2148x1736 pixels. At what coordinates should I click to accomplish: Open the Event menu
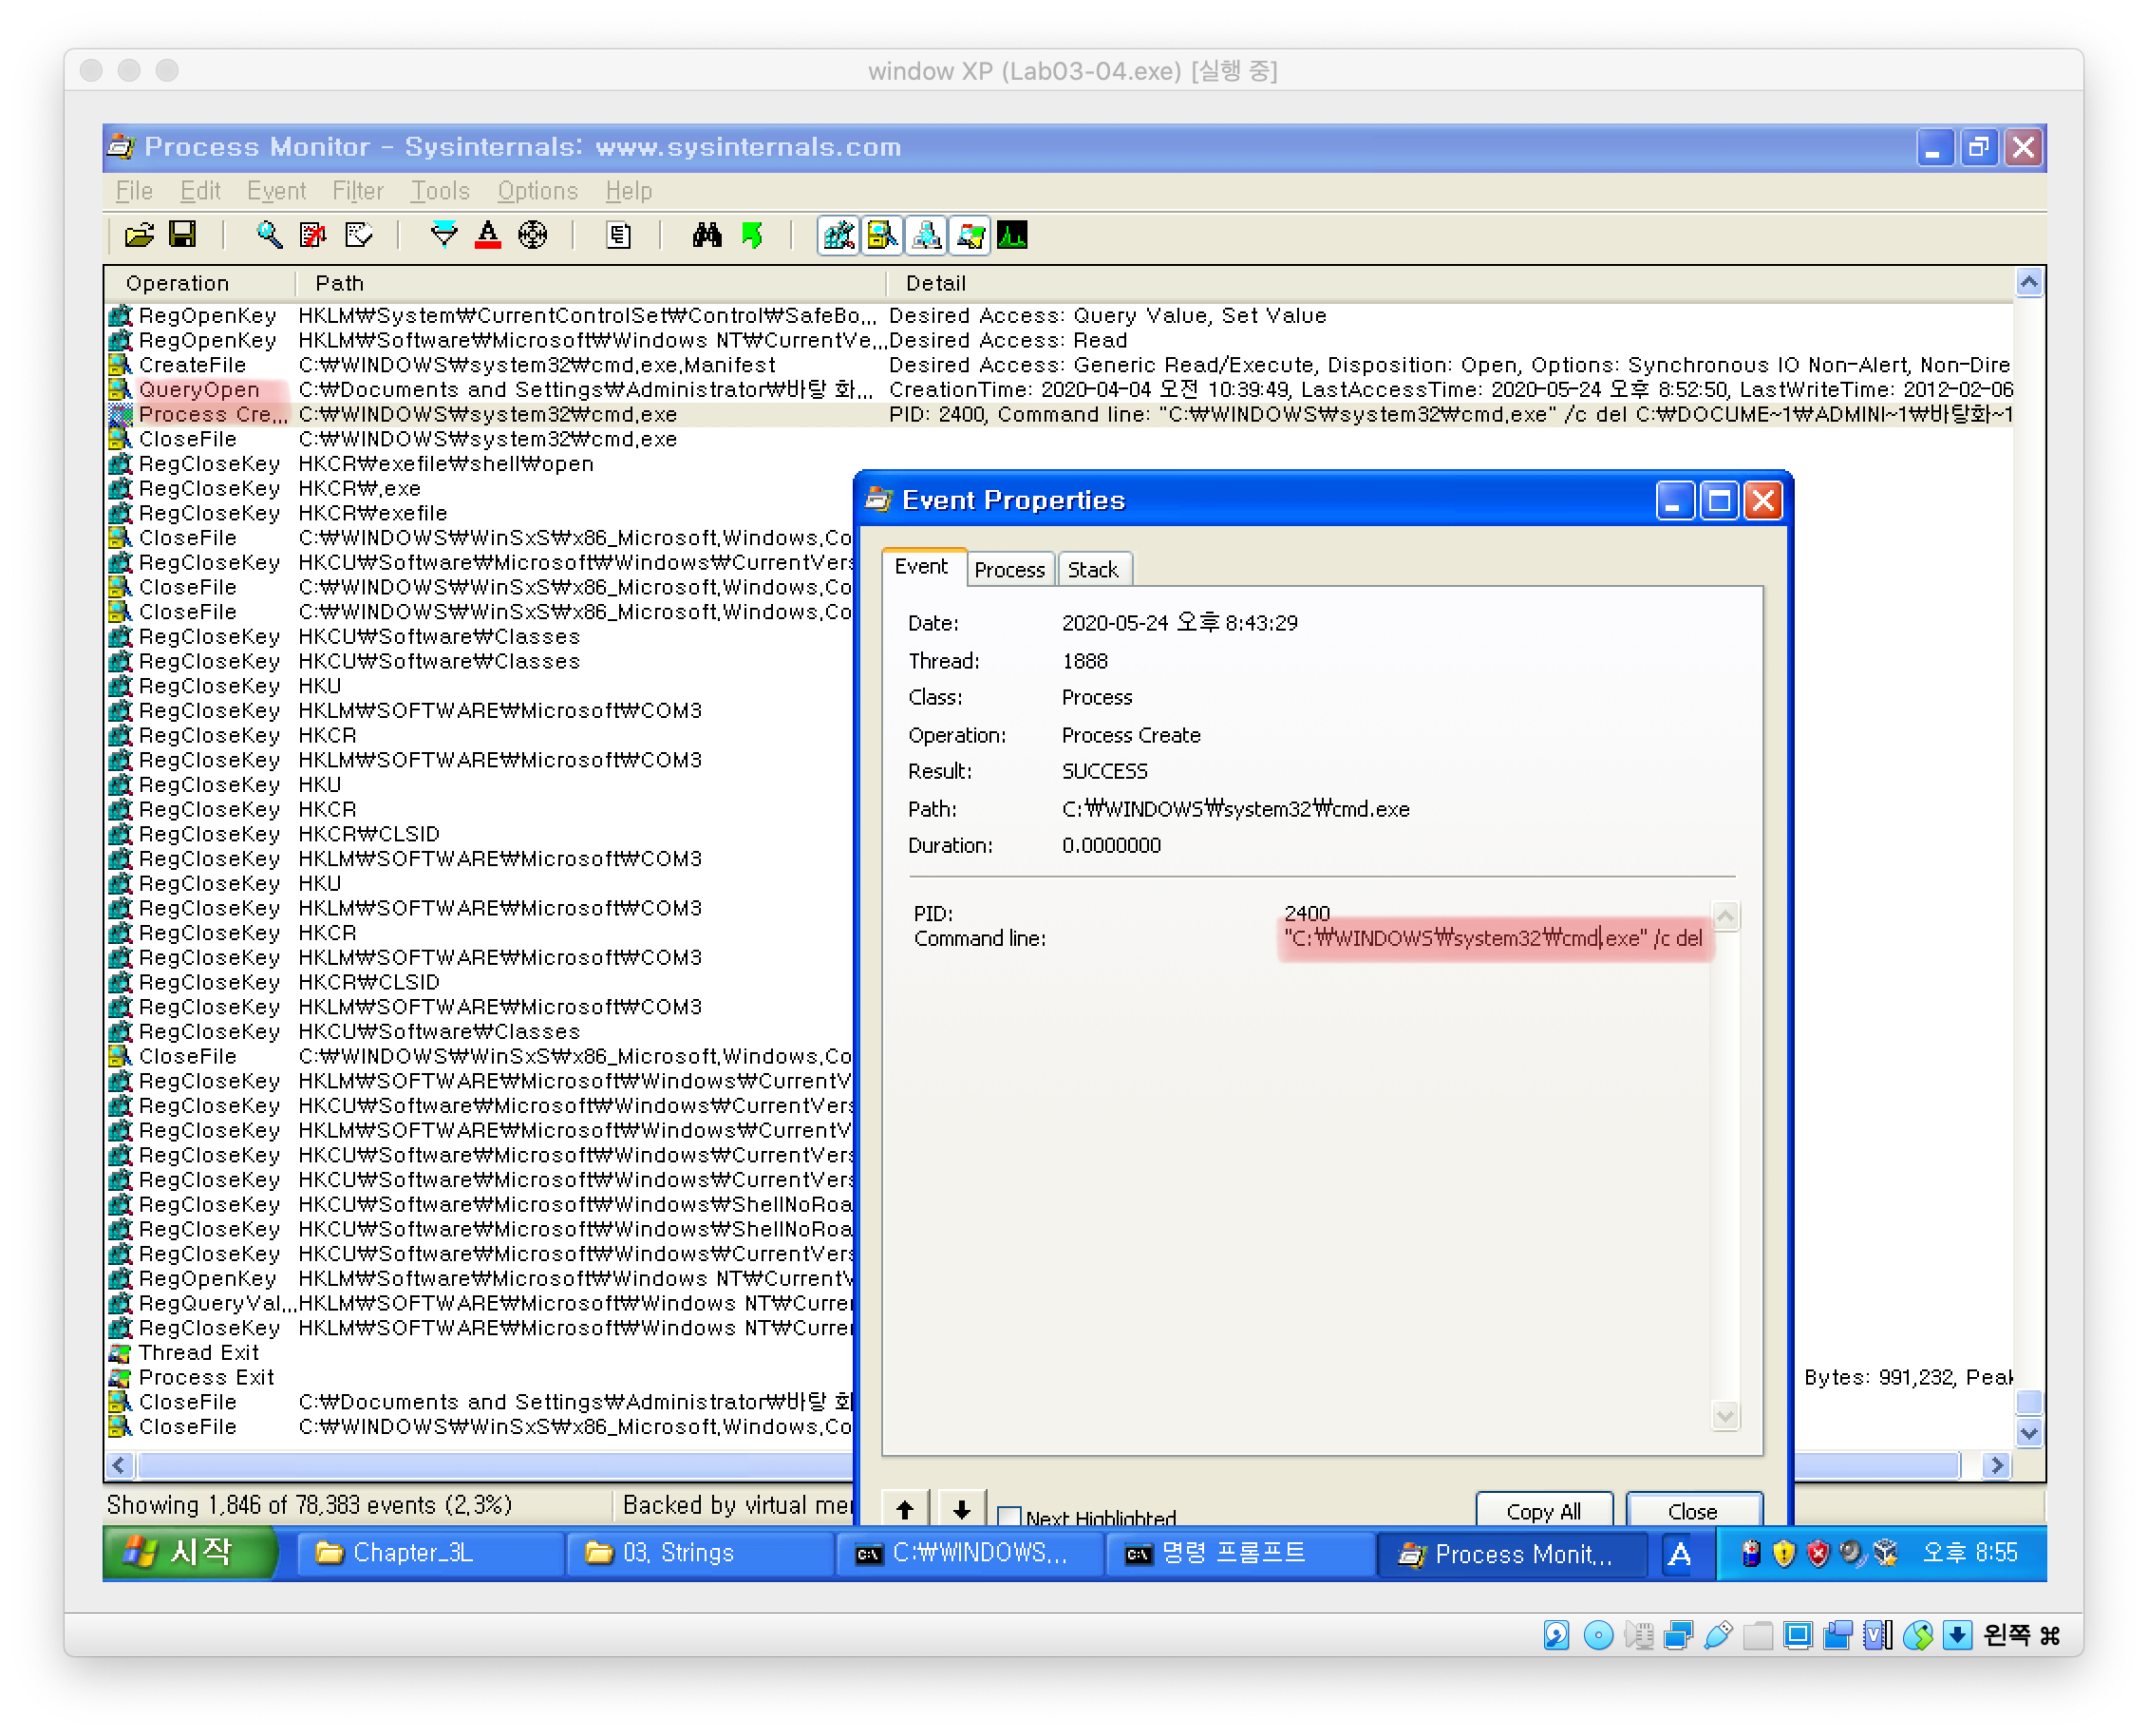pyautogui.click(x=276, y=191)
